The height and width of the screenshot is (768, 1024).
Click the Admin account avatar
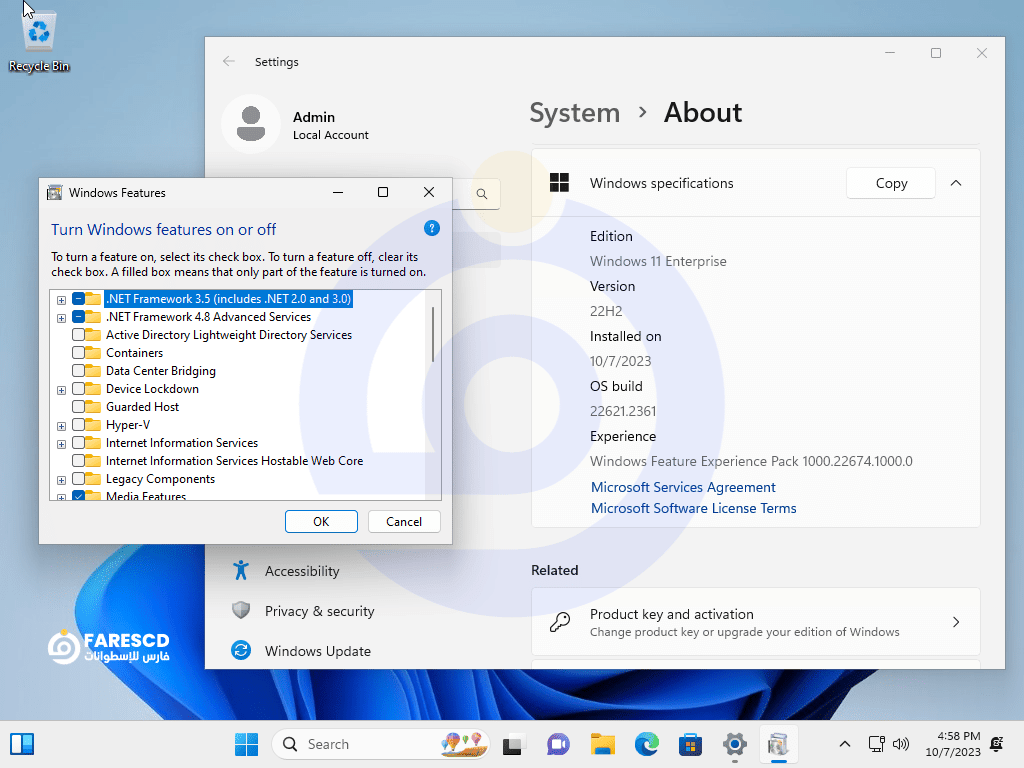coord(251,124)
